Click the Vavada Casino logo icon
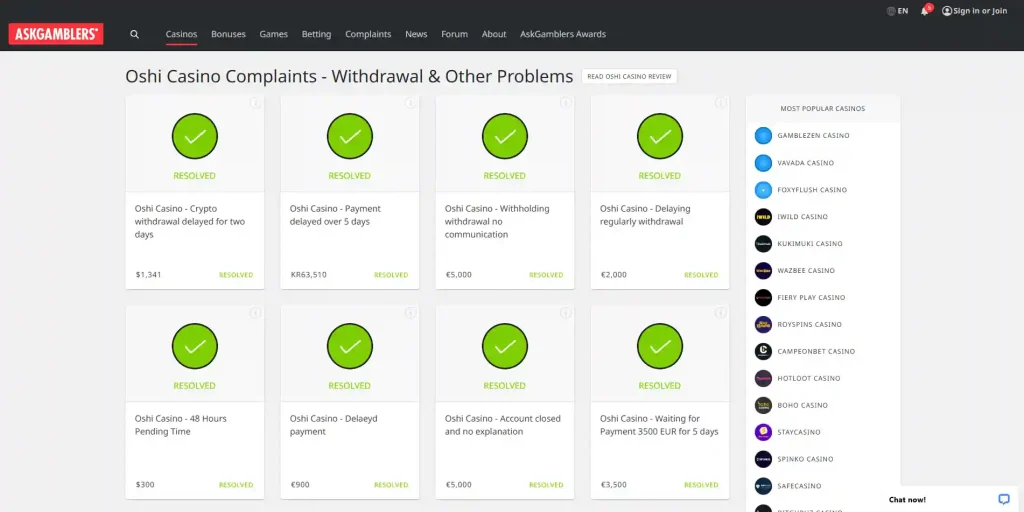Image resolution: width=1024 pixels, height=512 pixels. [x=763, y=163]
